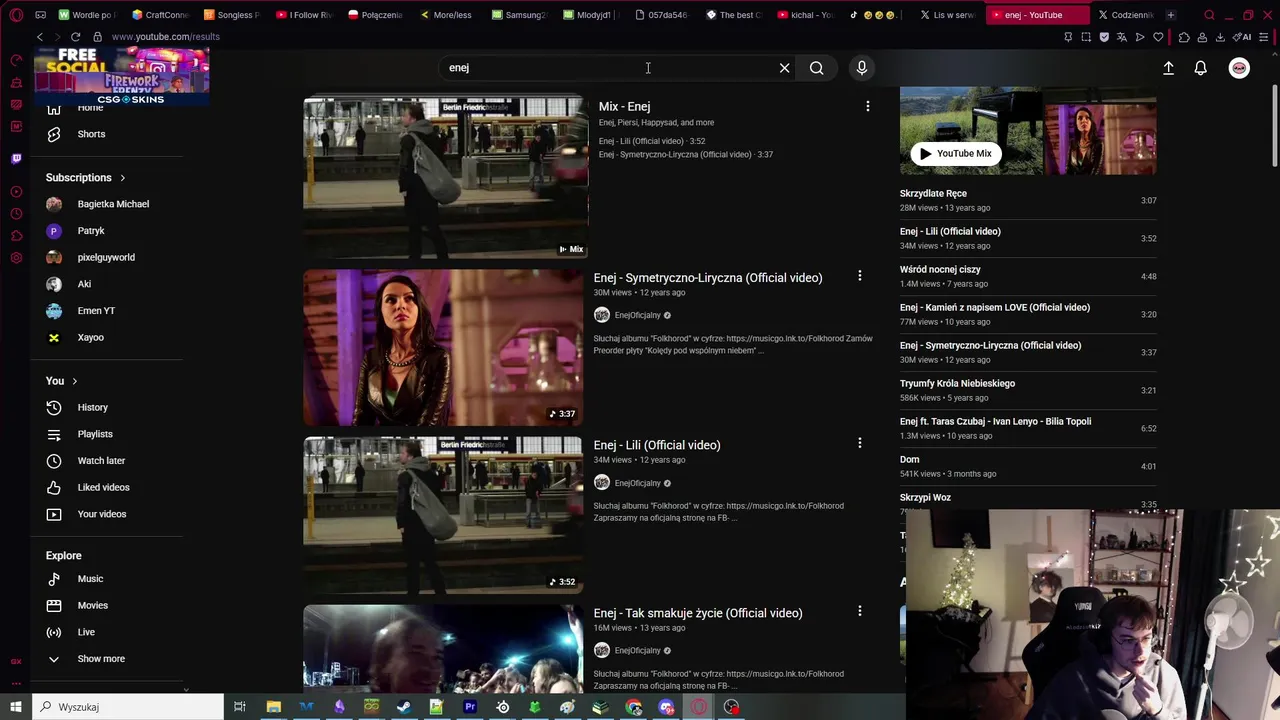Open the Windows Start menu

[x=16, y=707]
